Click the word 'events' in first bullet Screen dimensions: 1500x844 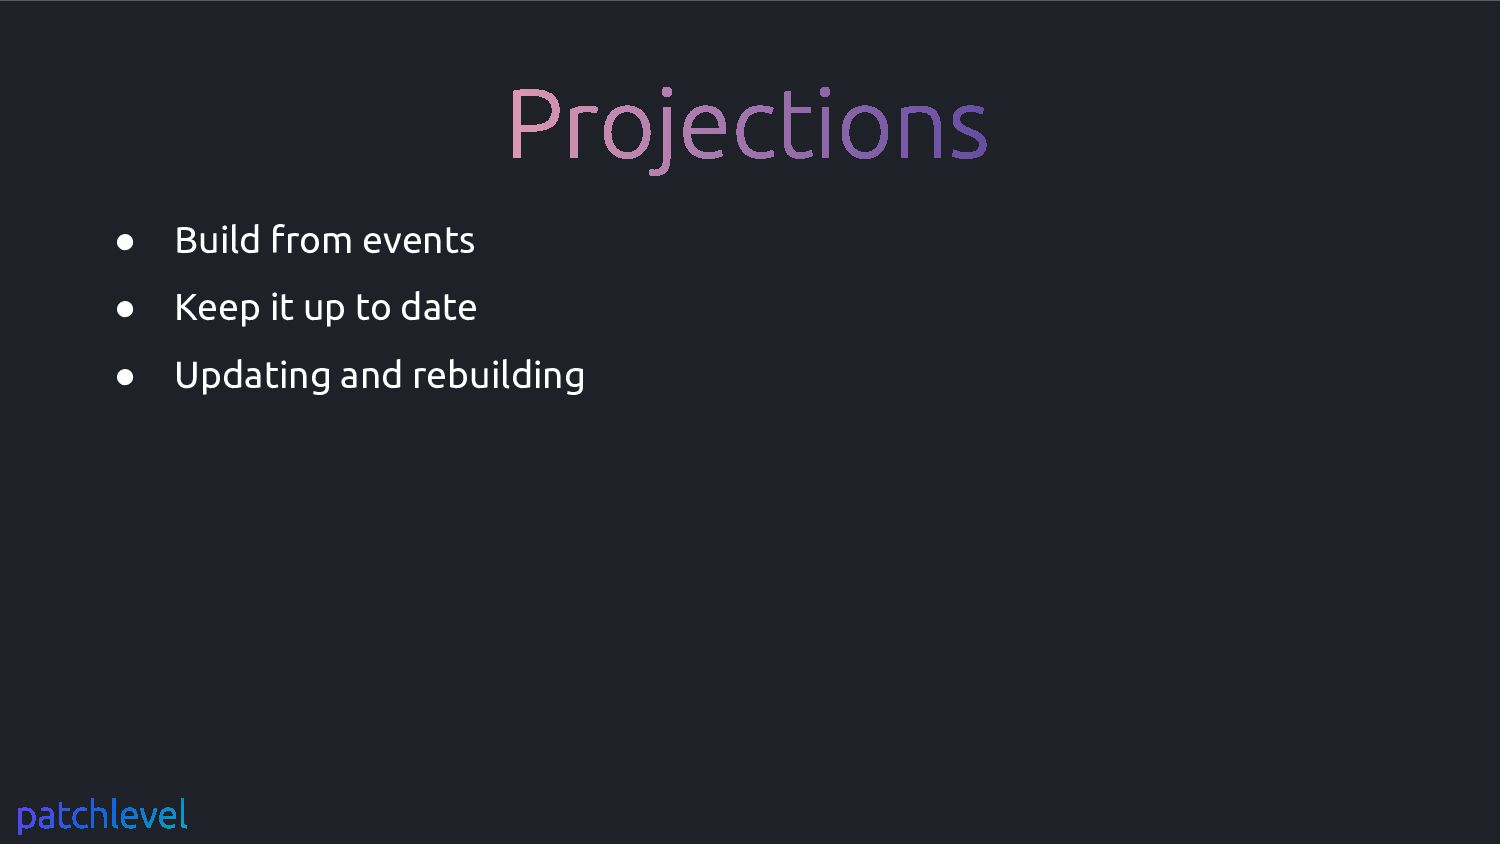pos(419,242)
